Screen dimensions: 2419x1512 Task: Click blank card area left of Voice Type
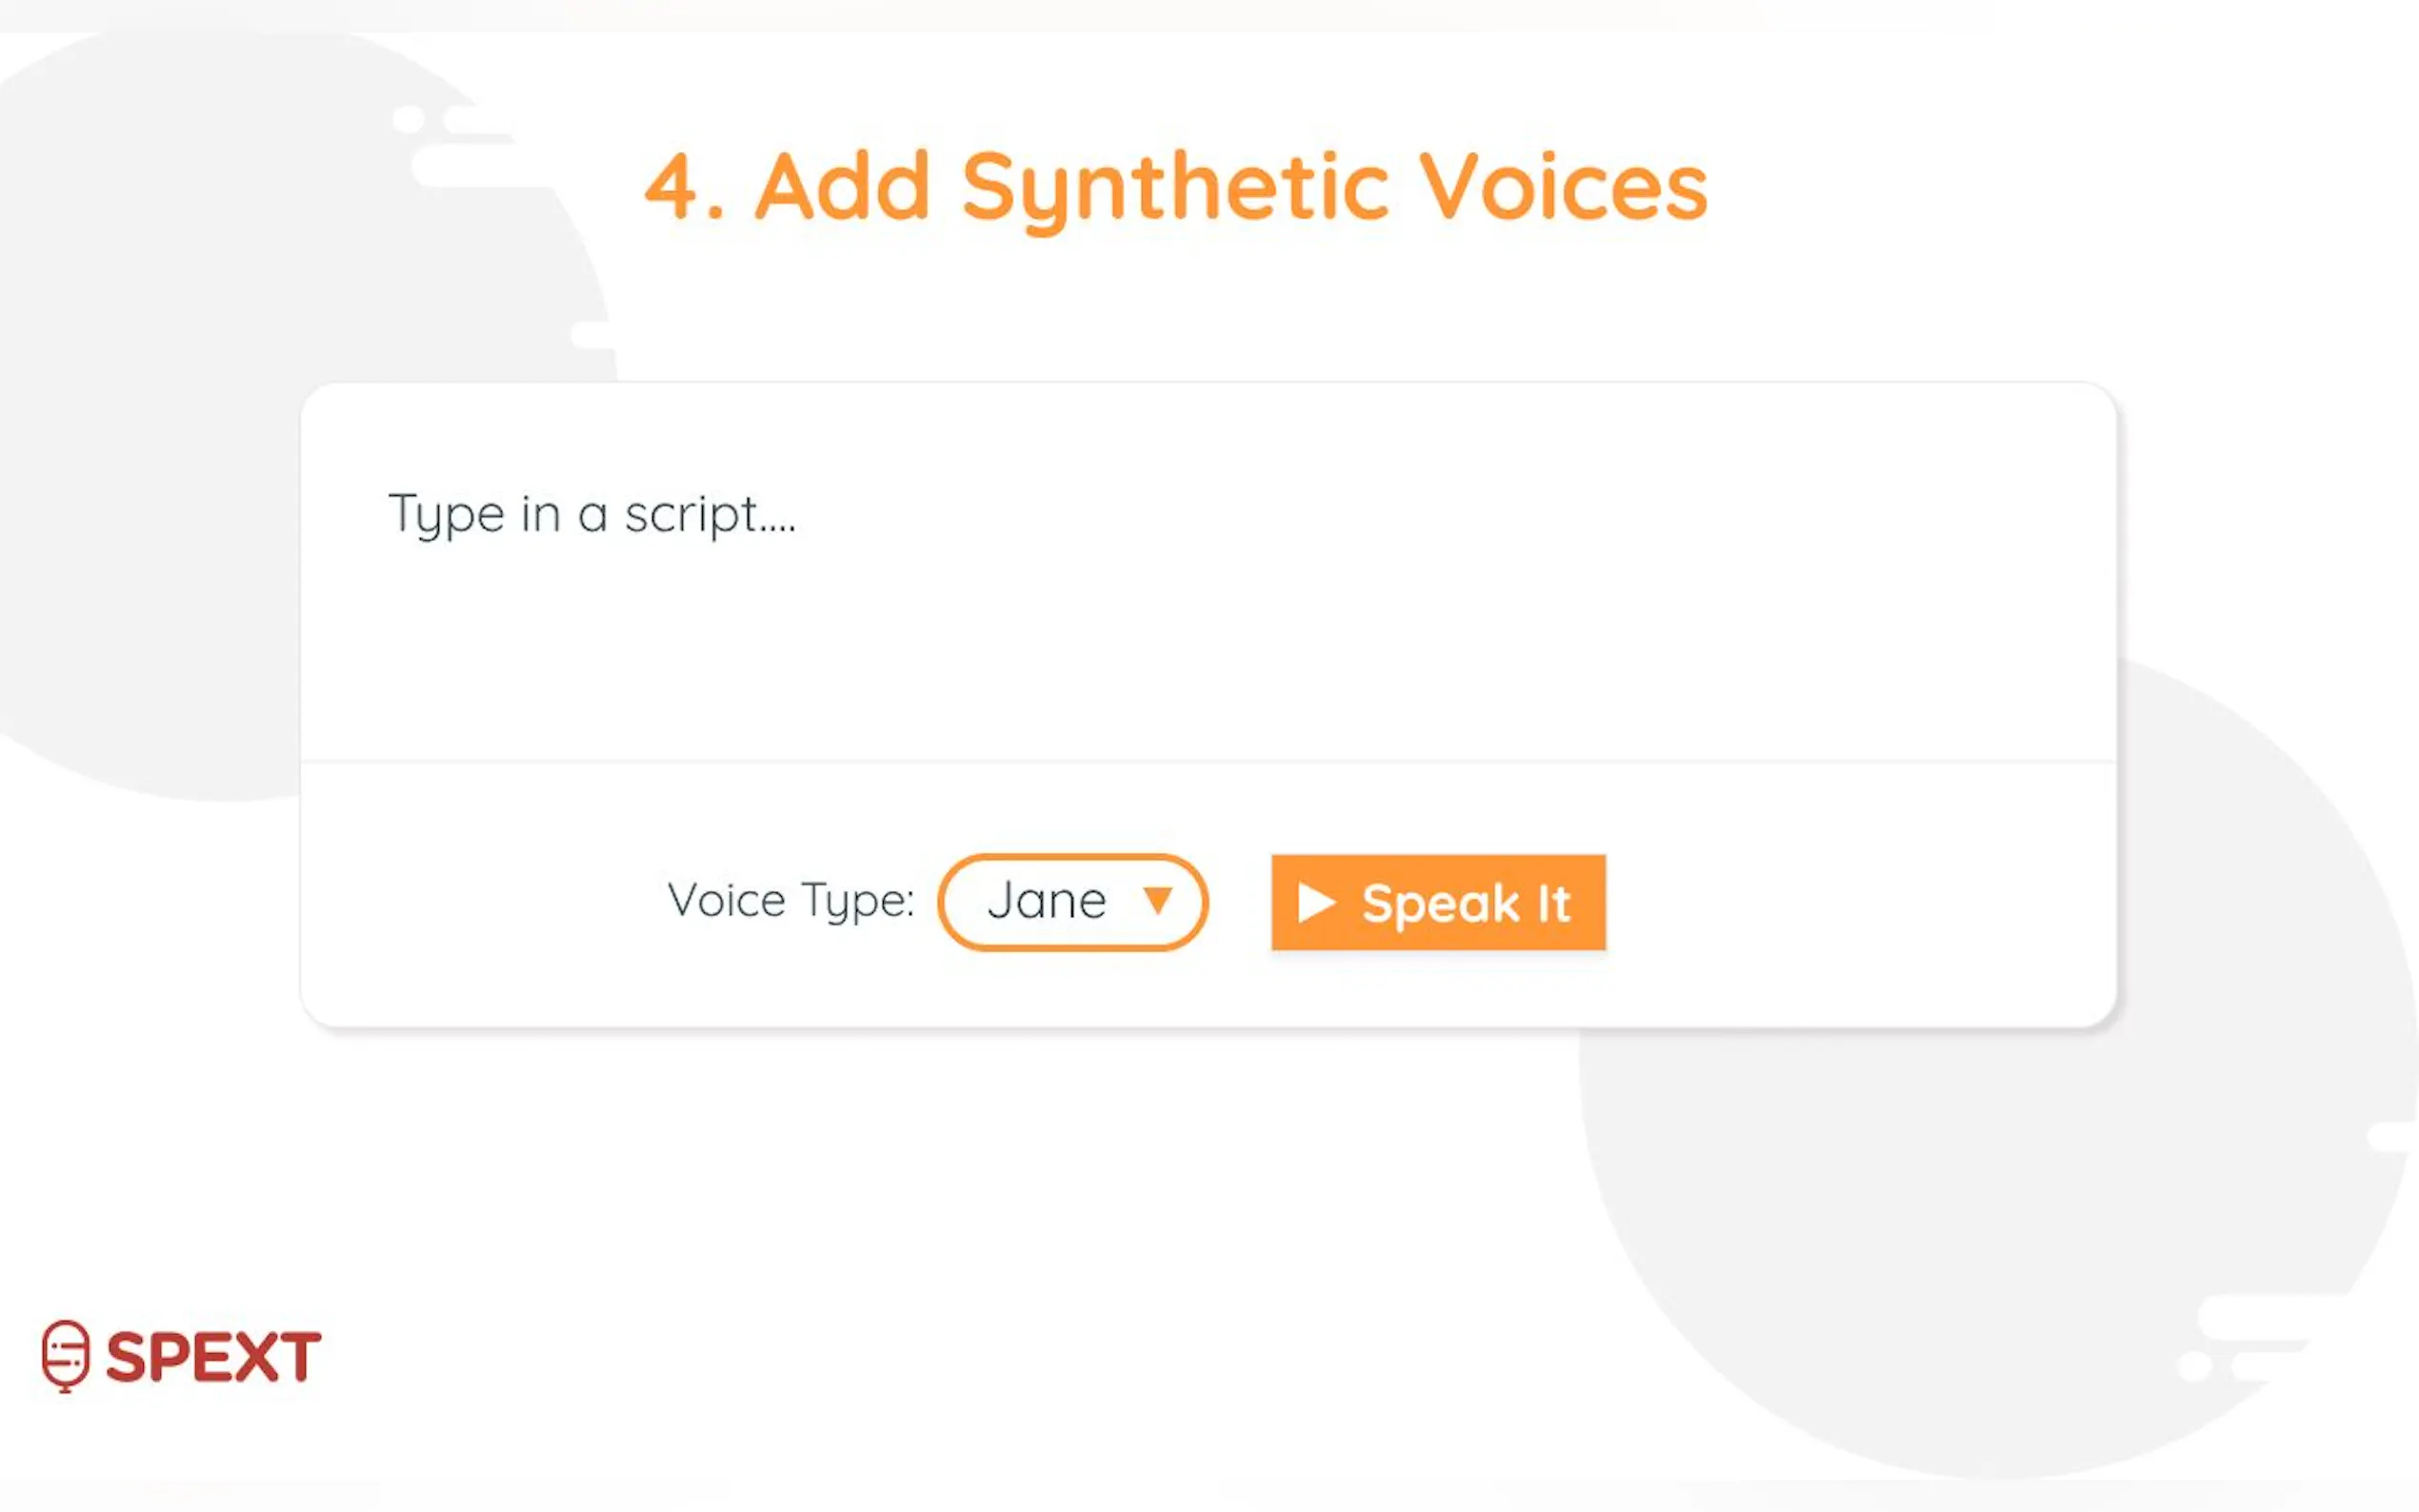pyautogui.click(x=480, y=900)
